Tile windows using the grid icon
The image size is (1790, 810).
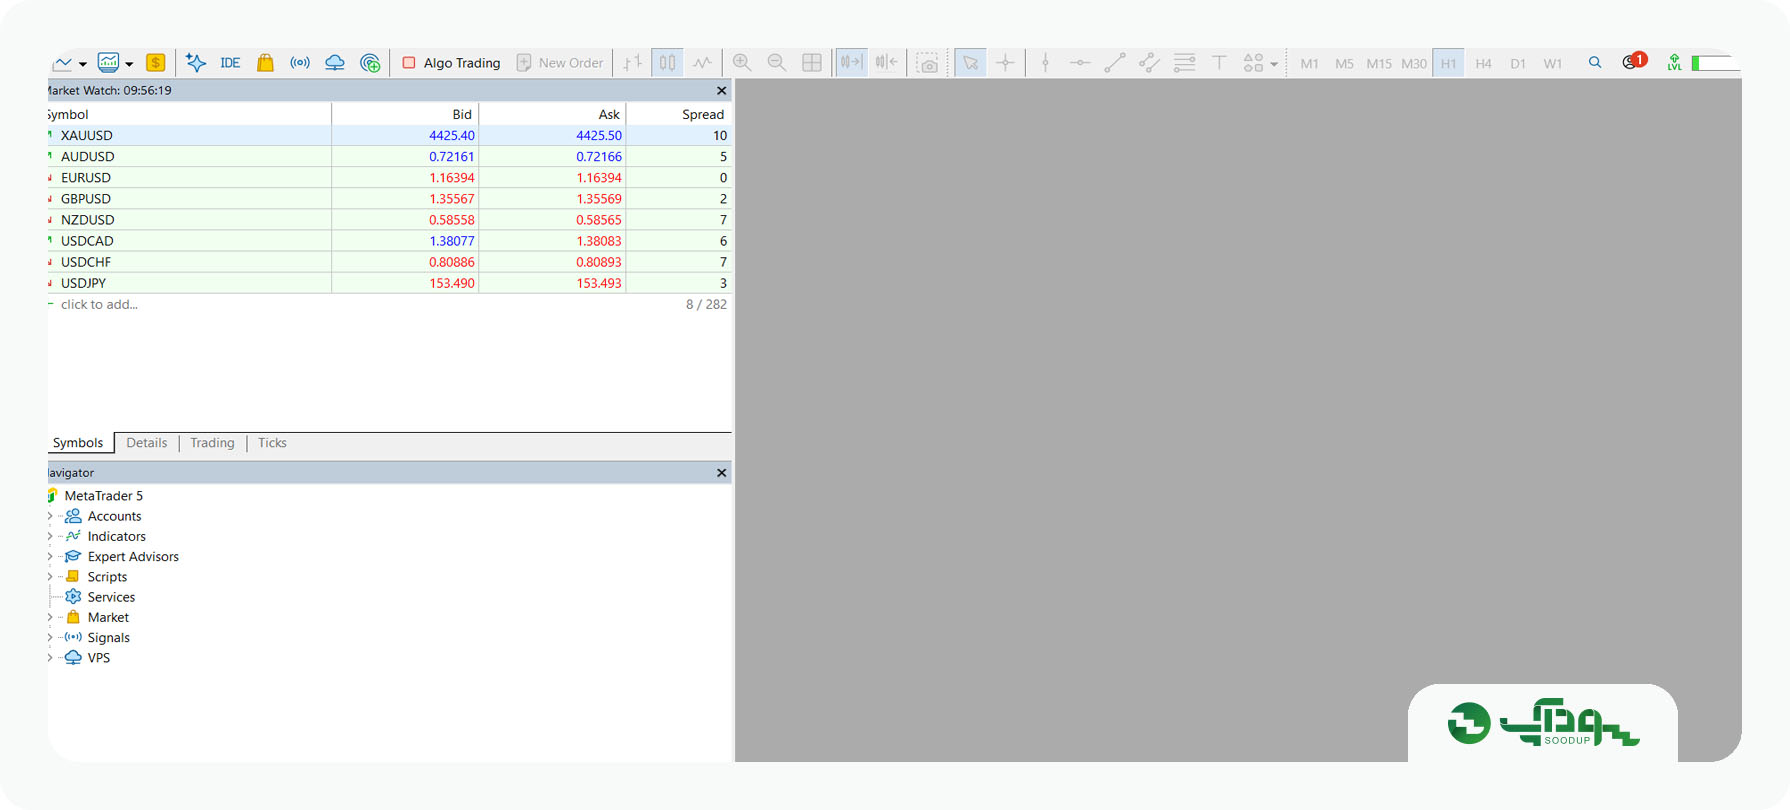(x=812, y=63)
